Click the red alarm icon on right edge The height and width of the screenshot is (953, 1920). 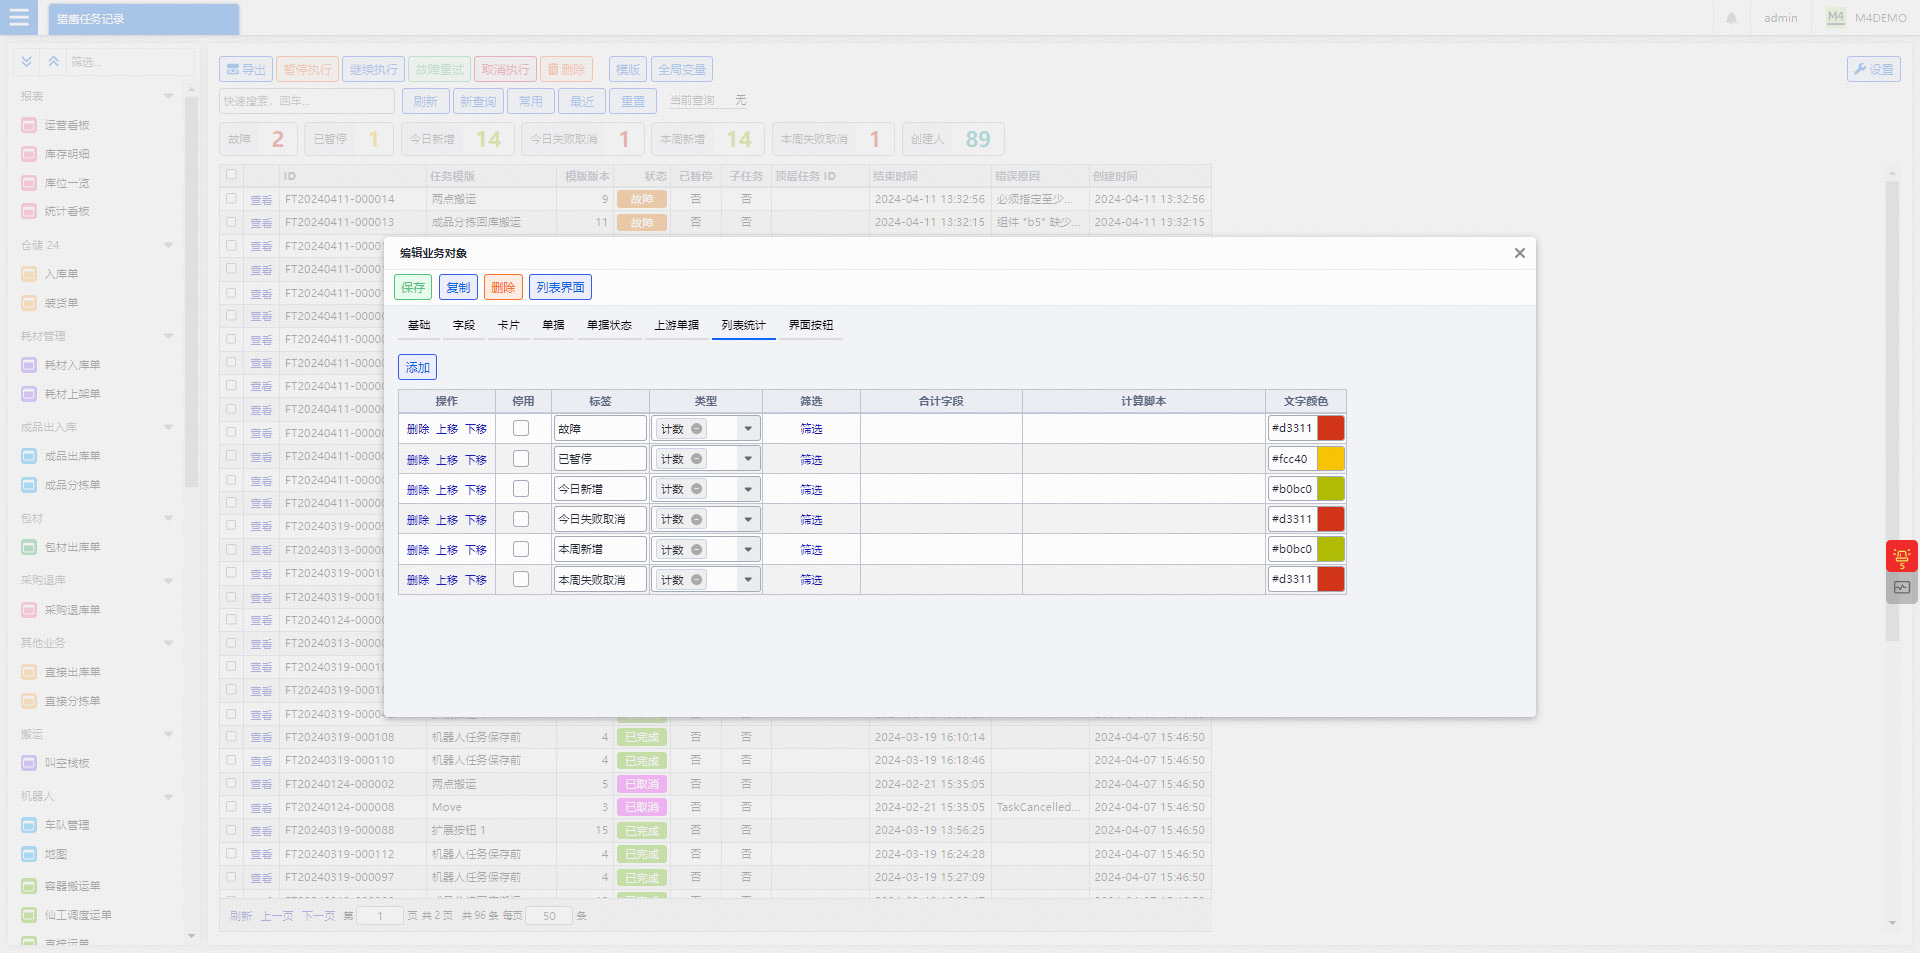[1901, 556]
